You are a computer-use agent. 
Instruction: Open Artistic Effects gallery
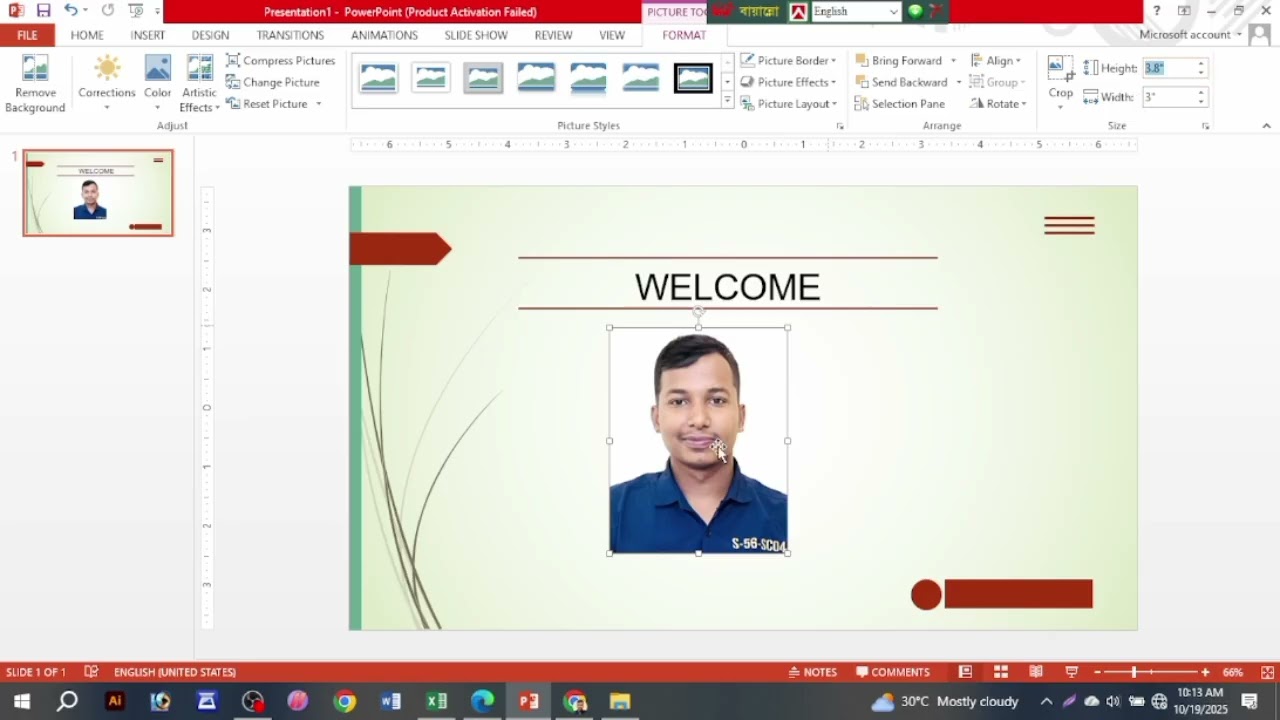click(x=199, y=84)
